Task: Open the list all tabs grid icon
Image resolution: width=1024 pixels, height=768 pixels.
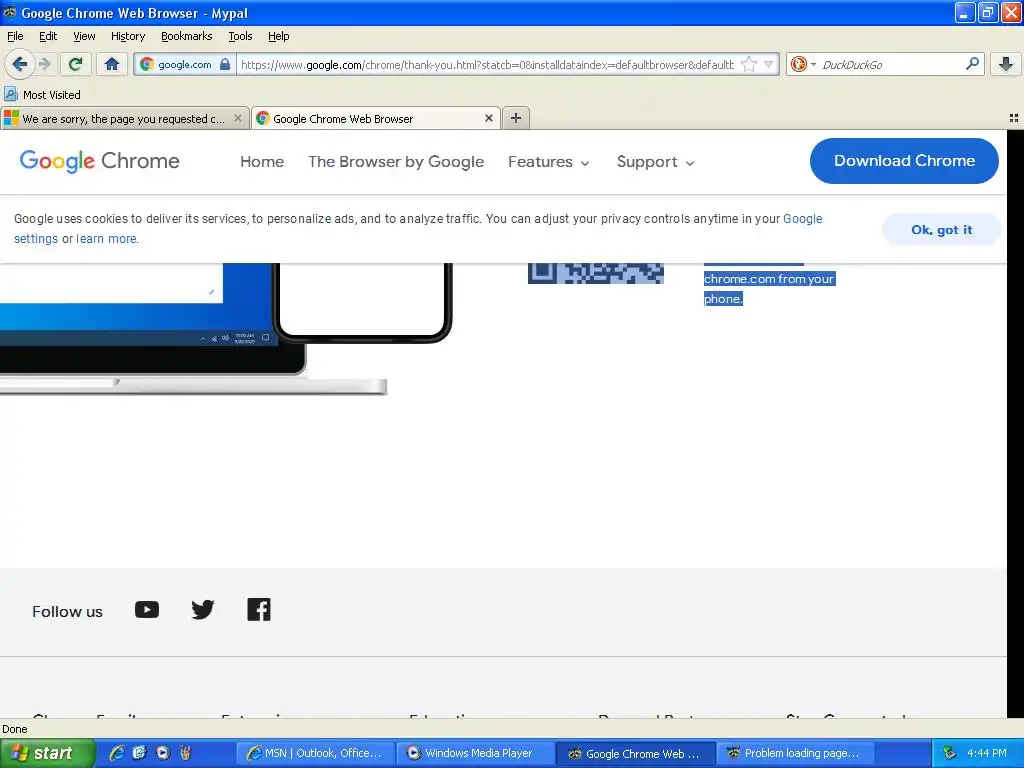Action: coord(1014,118)
